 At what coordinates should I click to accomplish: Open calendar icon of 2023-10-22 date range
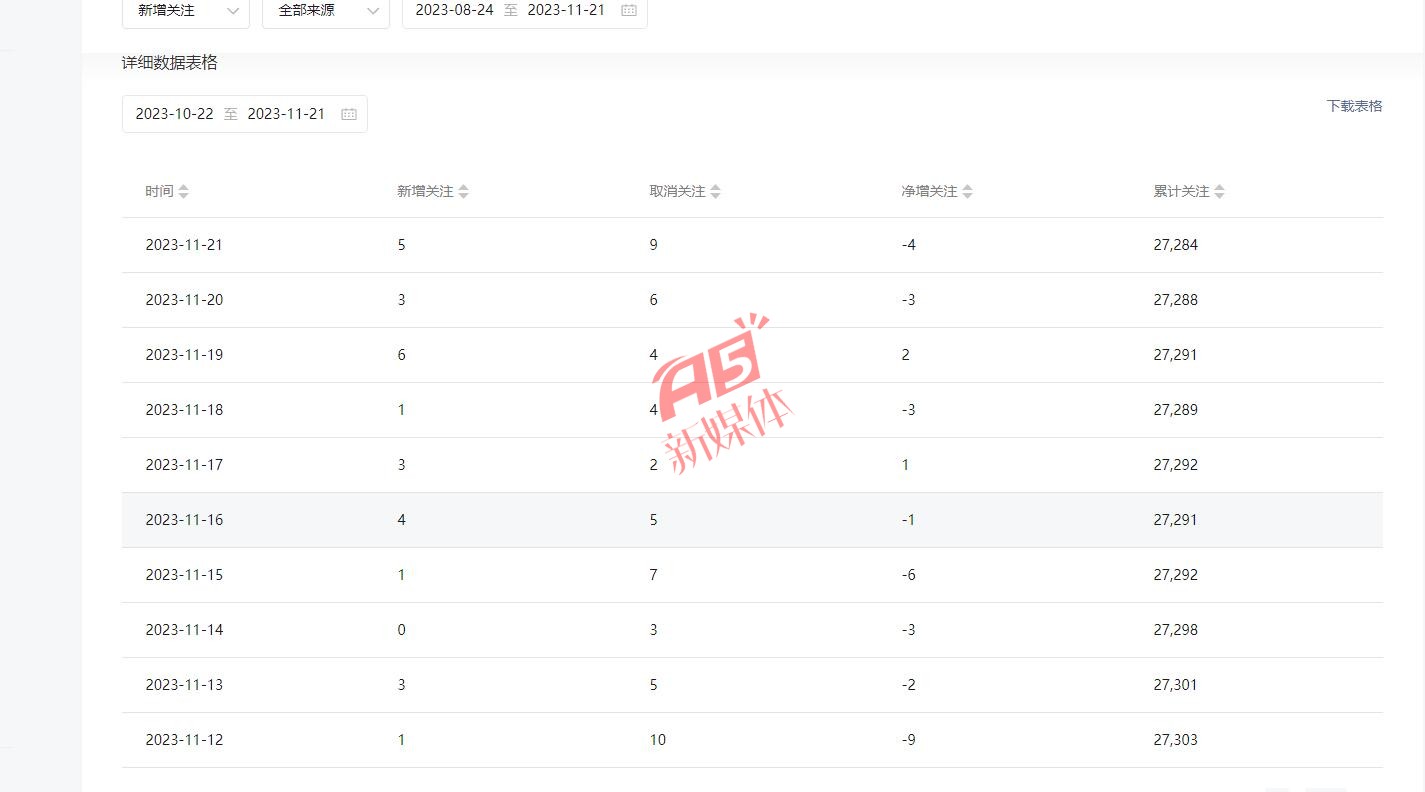[x=349, y=114]
